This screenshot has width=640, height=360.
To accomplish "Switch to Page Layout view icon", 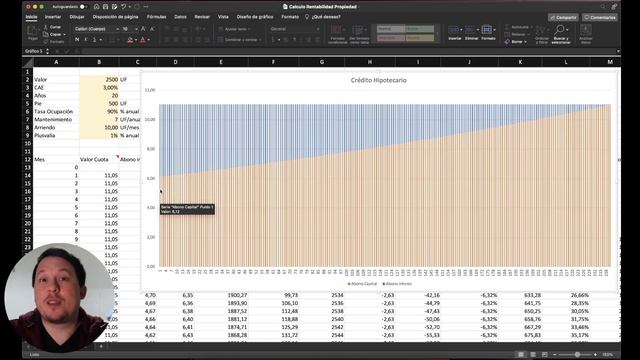I will [533, 355].
